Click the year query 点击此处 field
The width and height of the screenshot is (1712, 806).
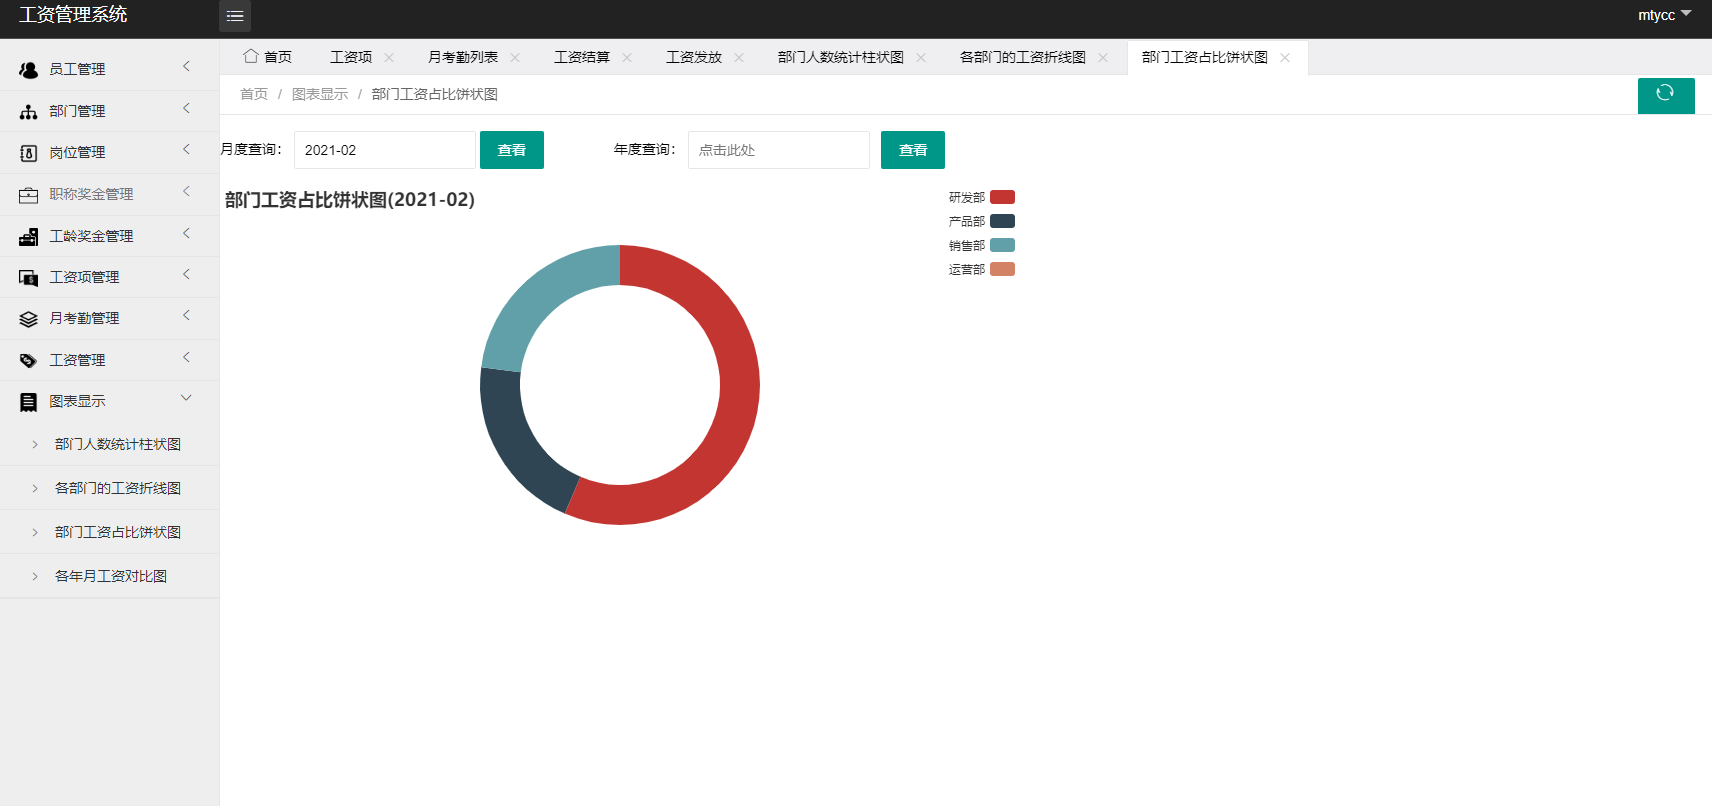tap(779, 150)
